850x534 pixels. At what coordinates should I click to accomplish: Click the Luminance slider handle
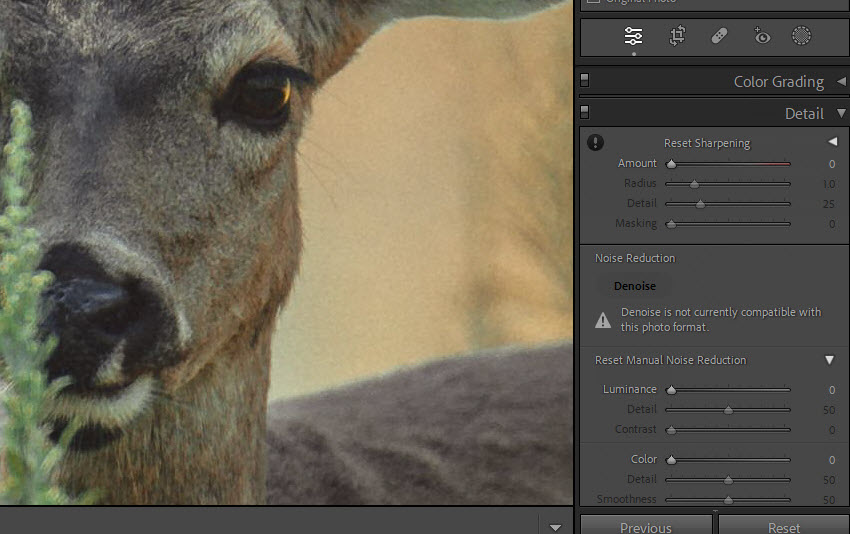[x=671, y=390]
